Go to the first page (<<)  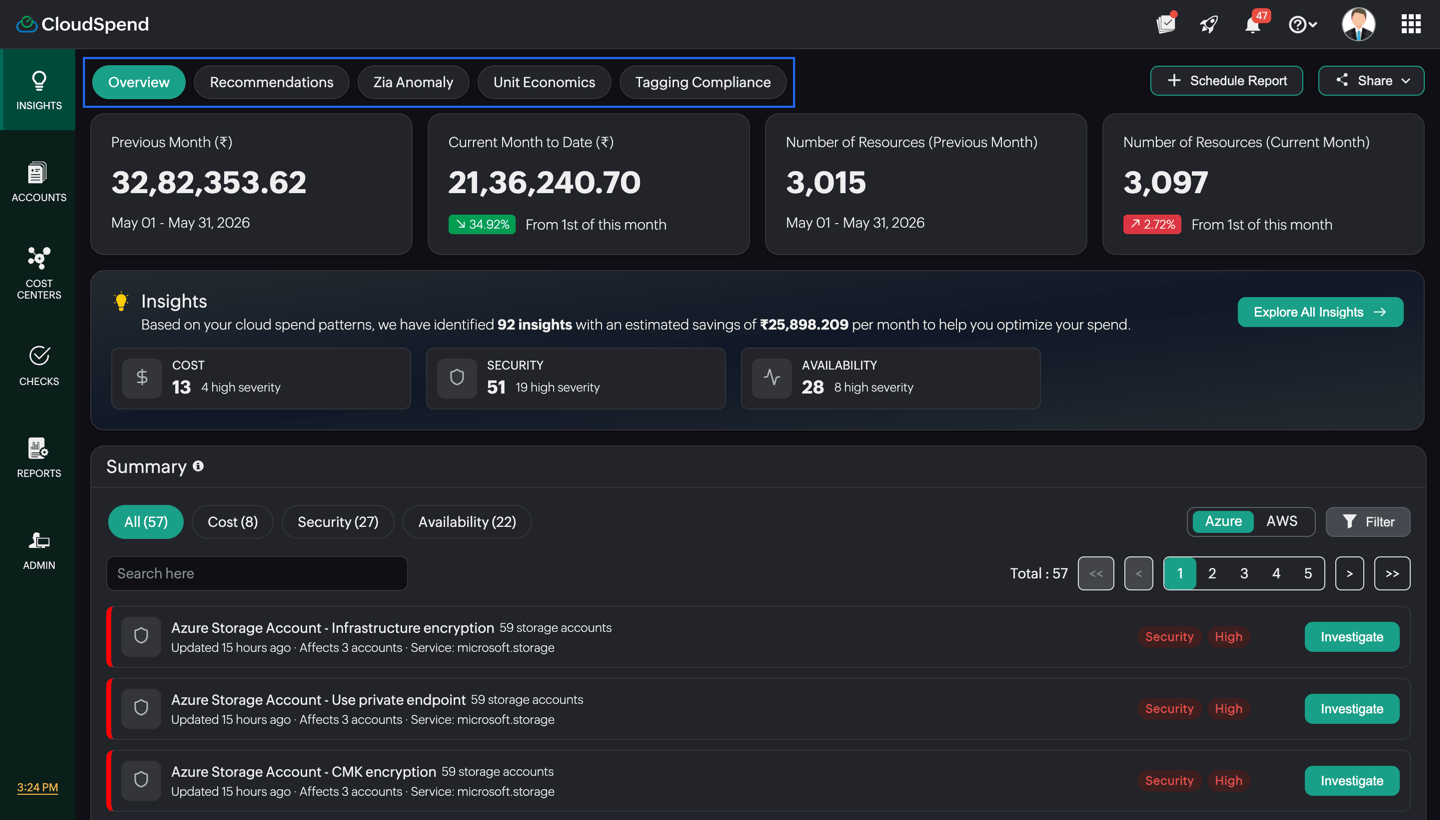coord(1096,573)
